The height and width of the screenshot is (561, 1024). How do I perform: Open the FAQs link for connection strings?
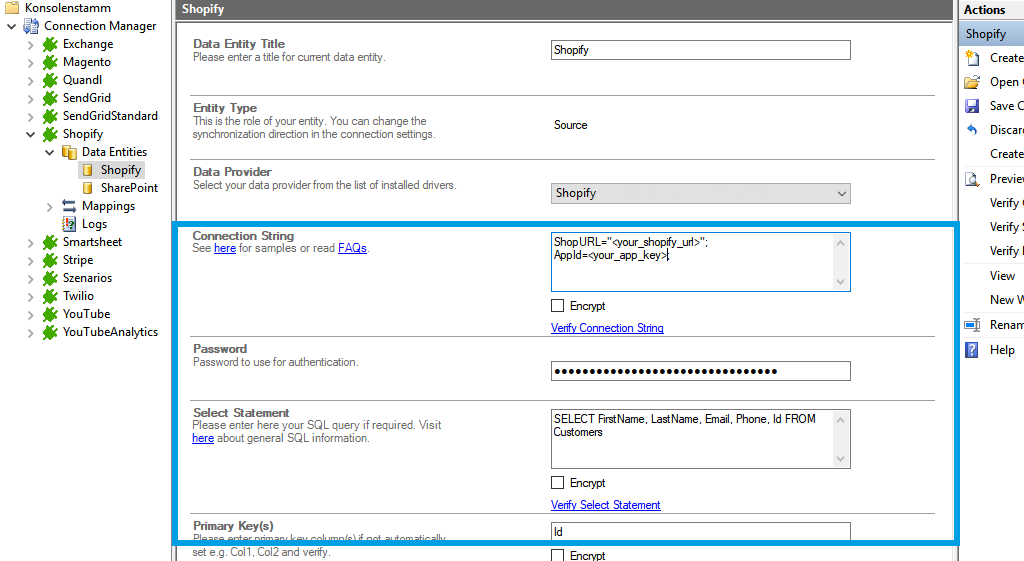coord(352,248)
